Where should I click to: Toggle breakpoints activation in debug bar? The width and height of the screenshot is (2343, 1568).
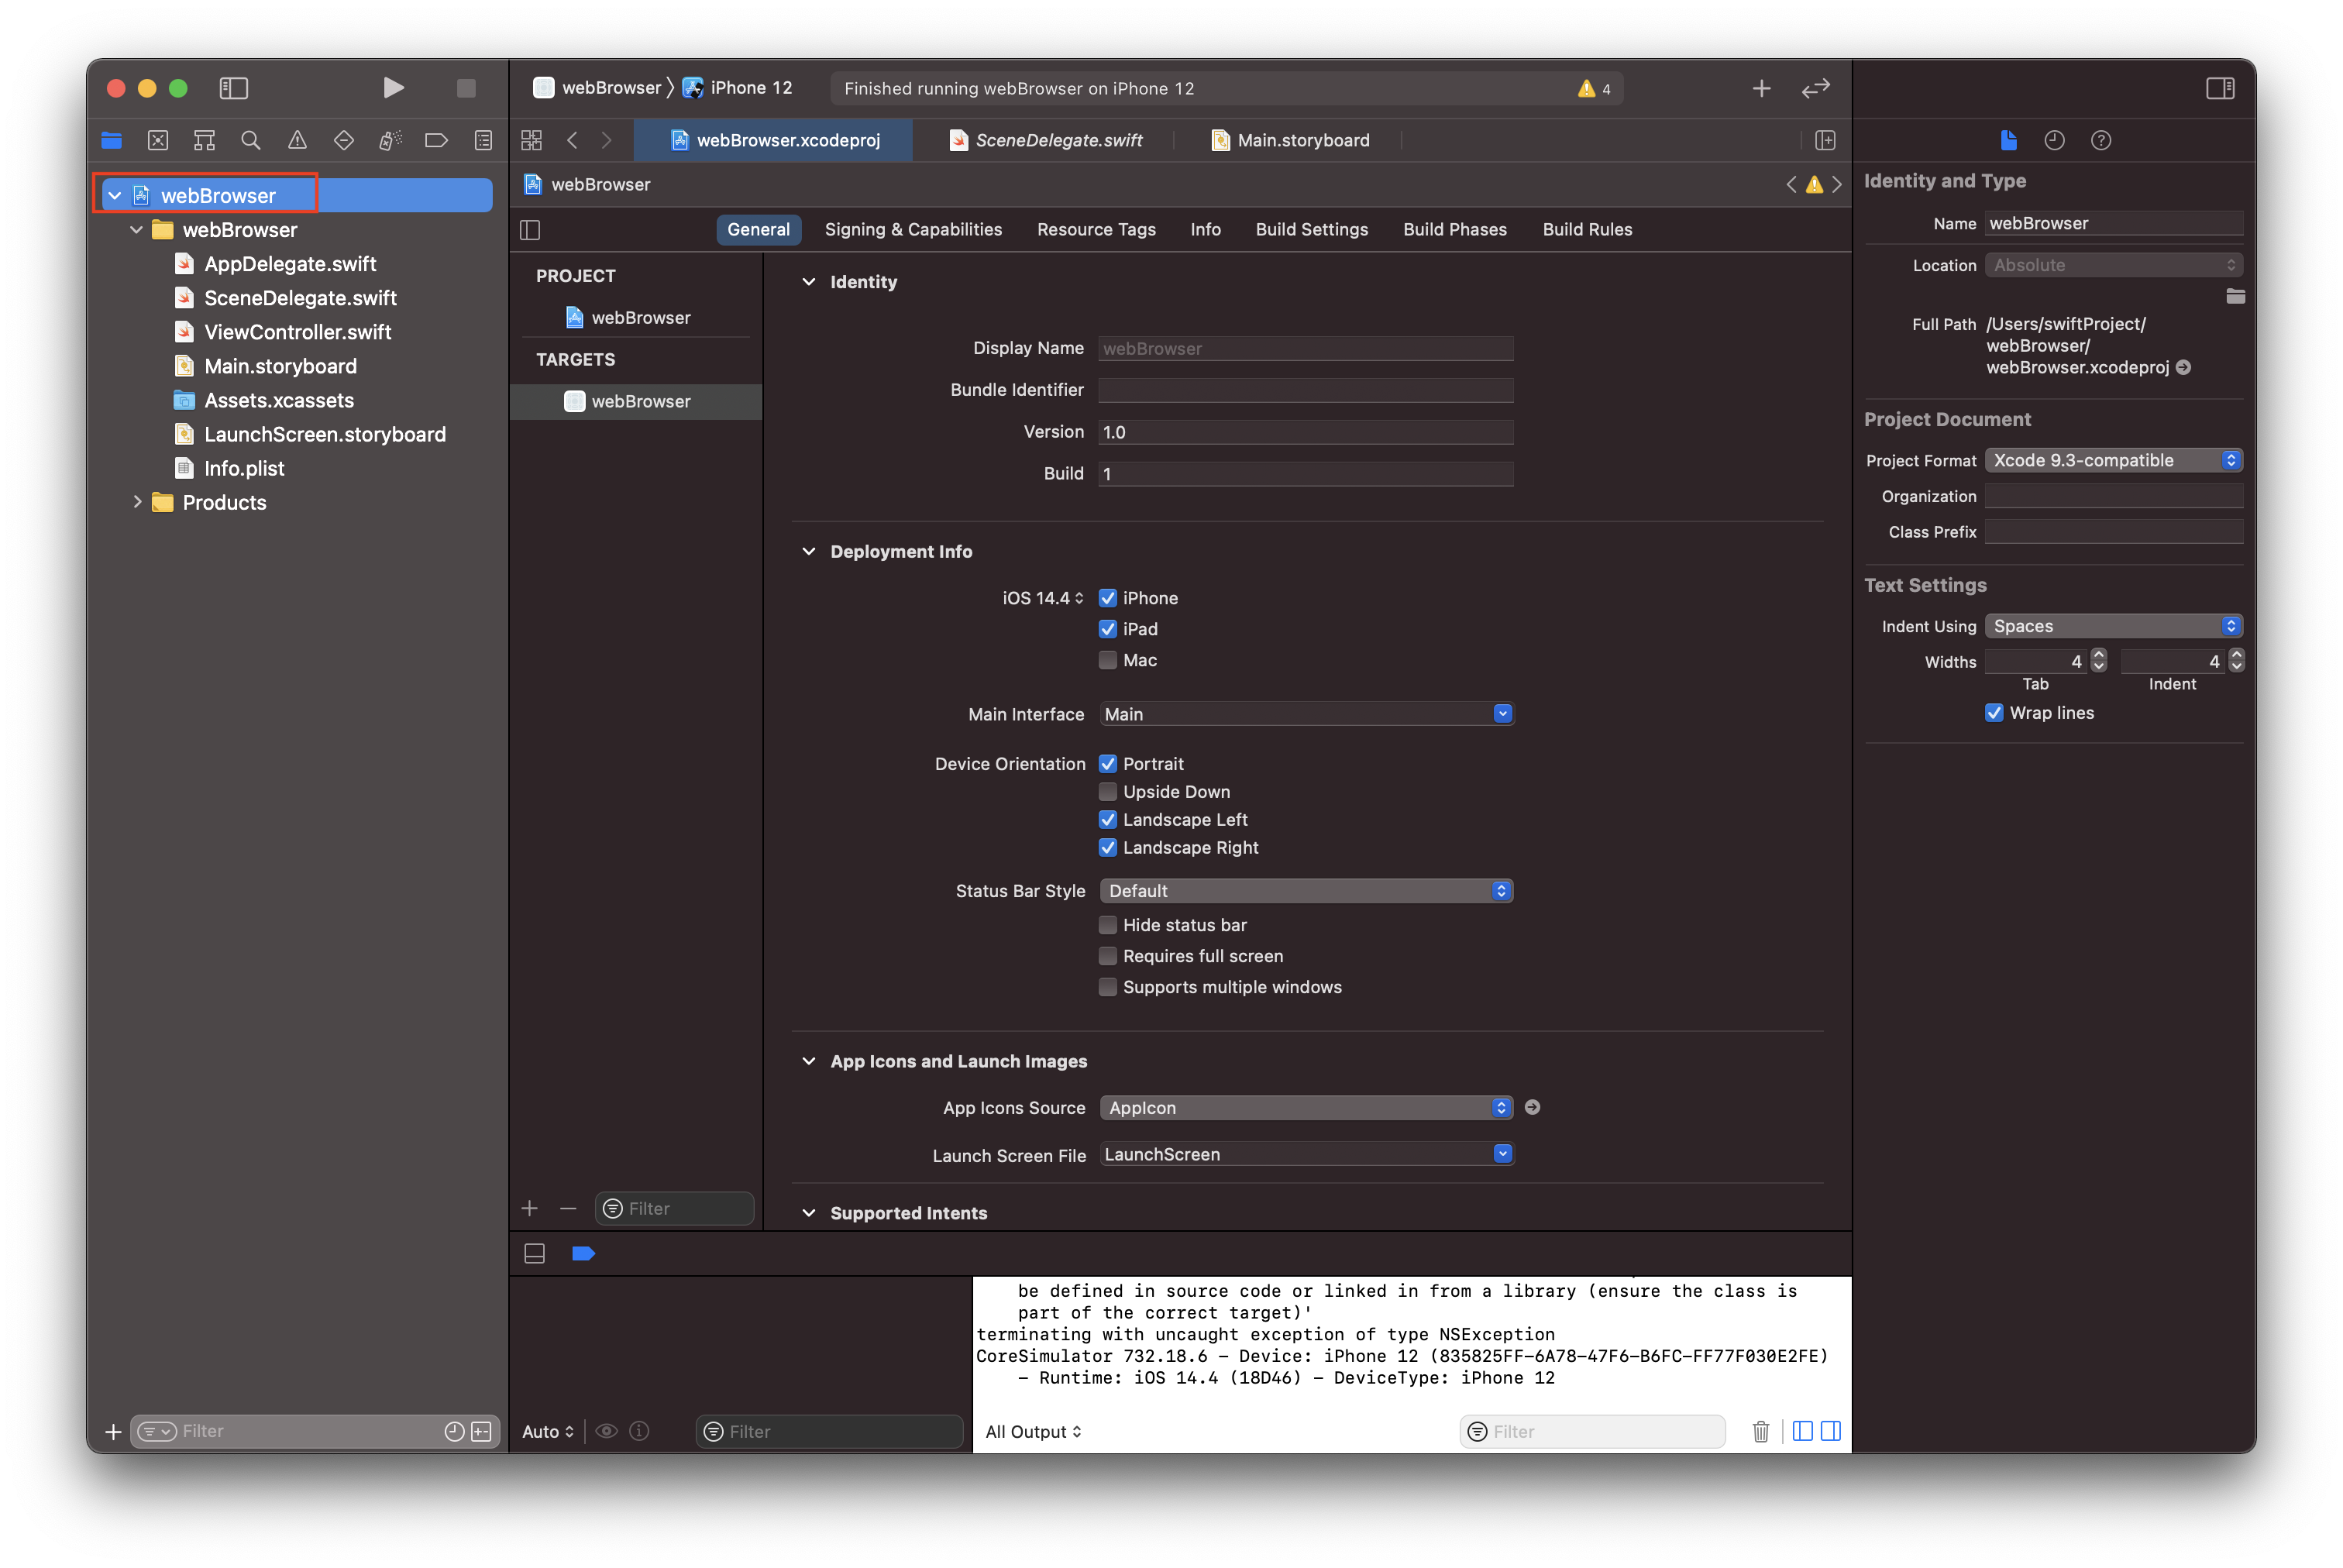pos(584,1253)
